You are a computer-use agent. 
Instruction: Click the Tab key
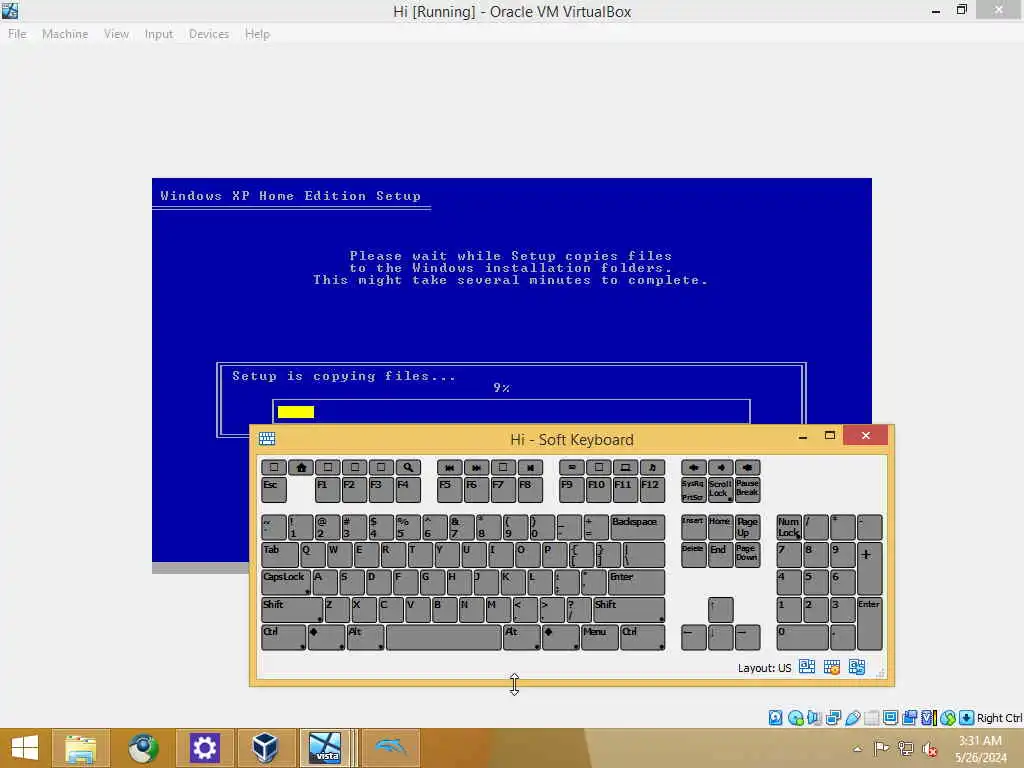[x=280, y=554]
